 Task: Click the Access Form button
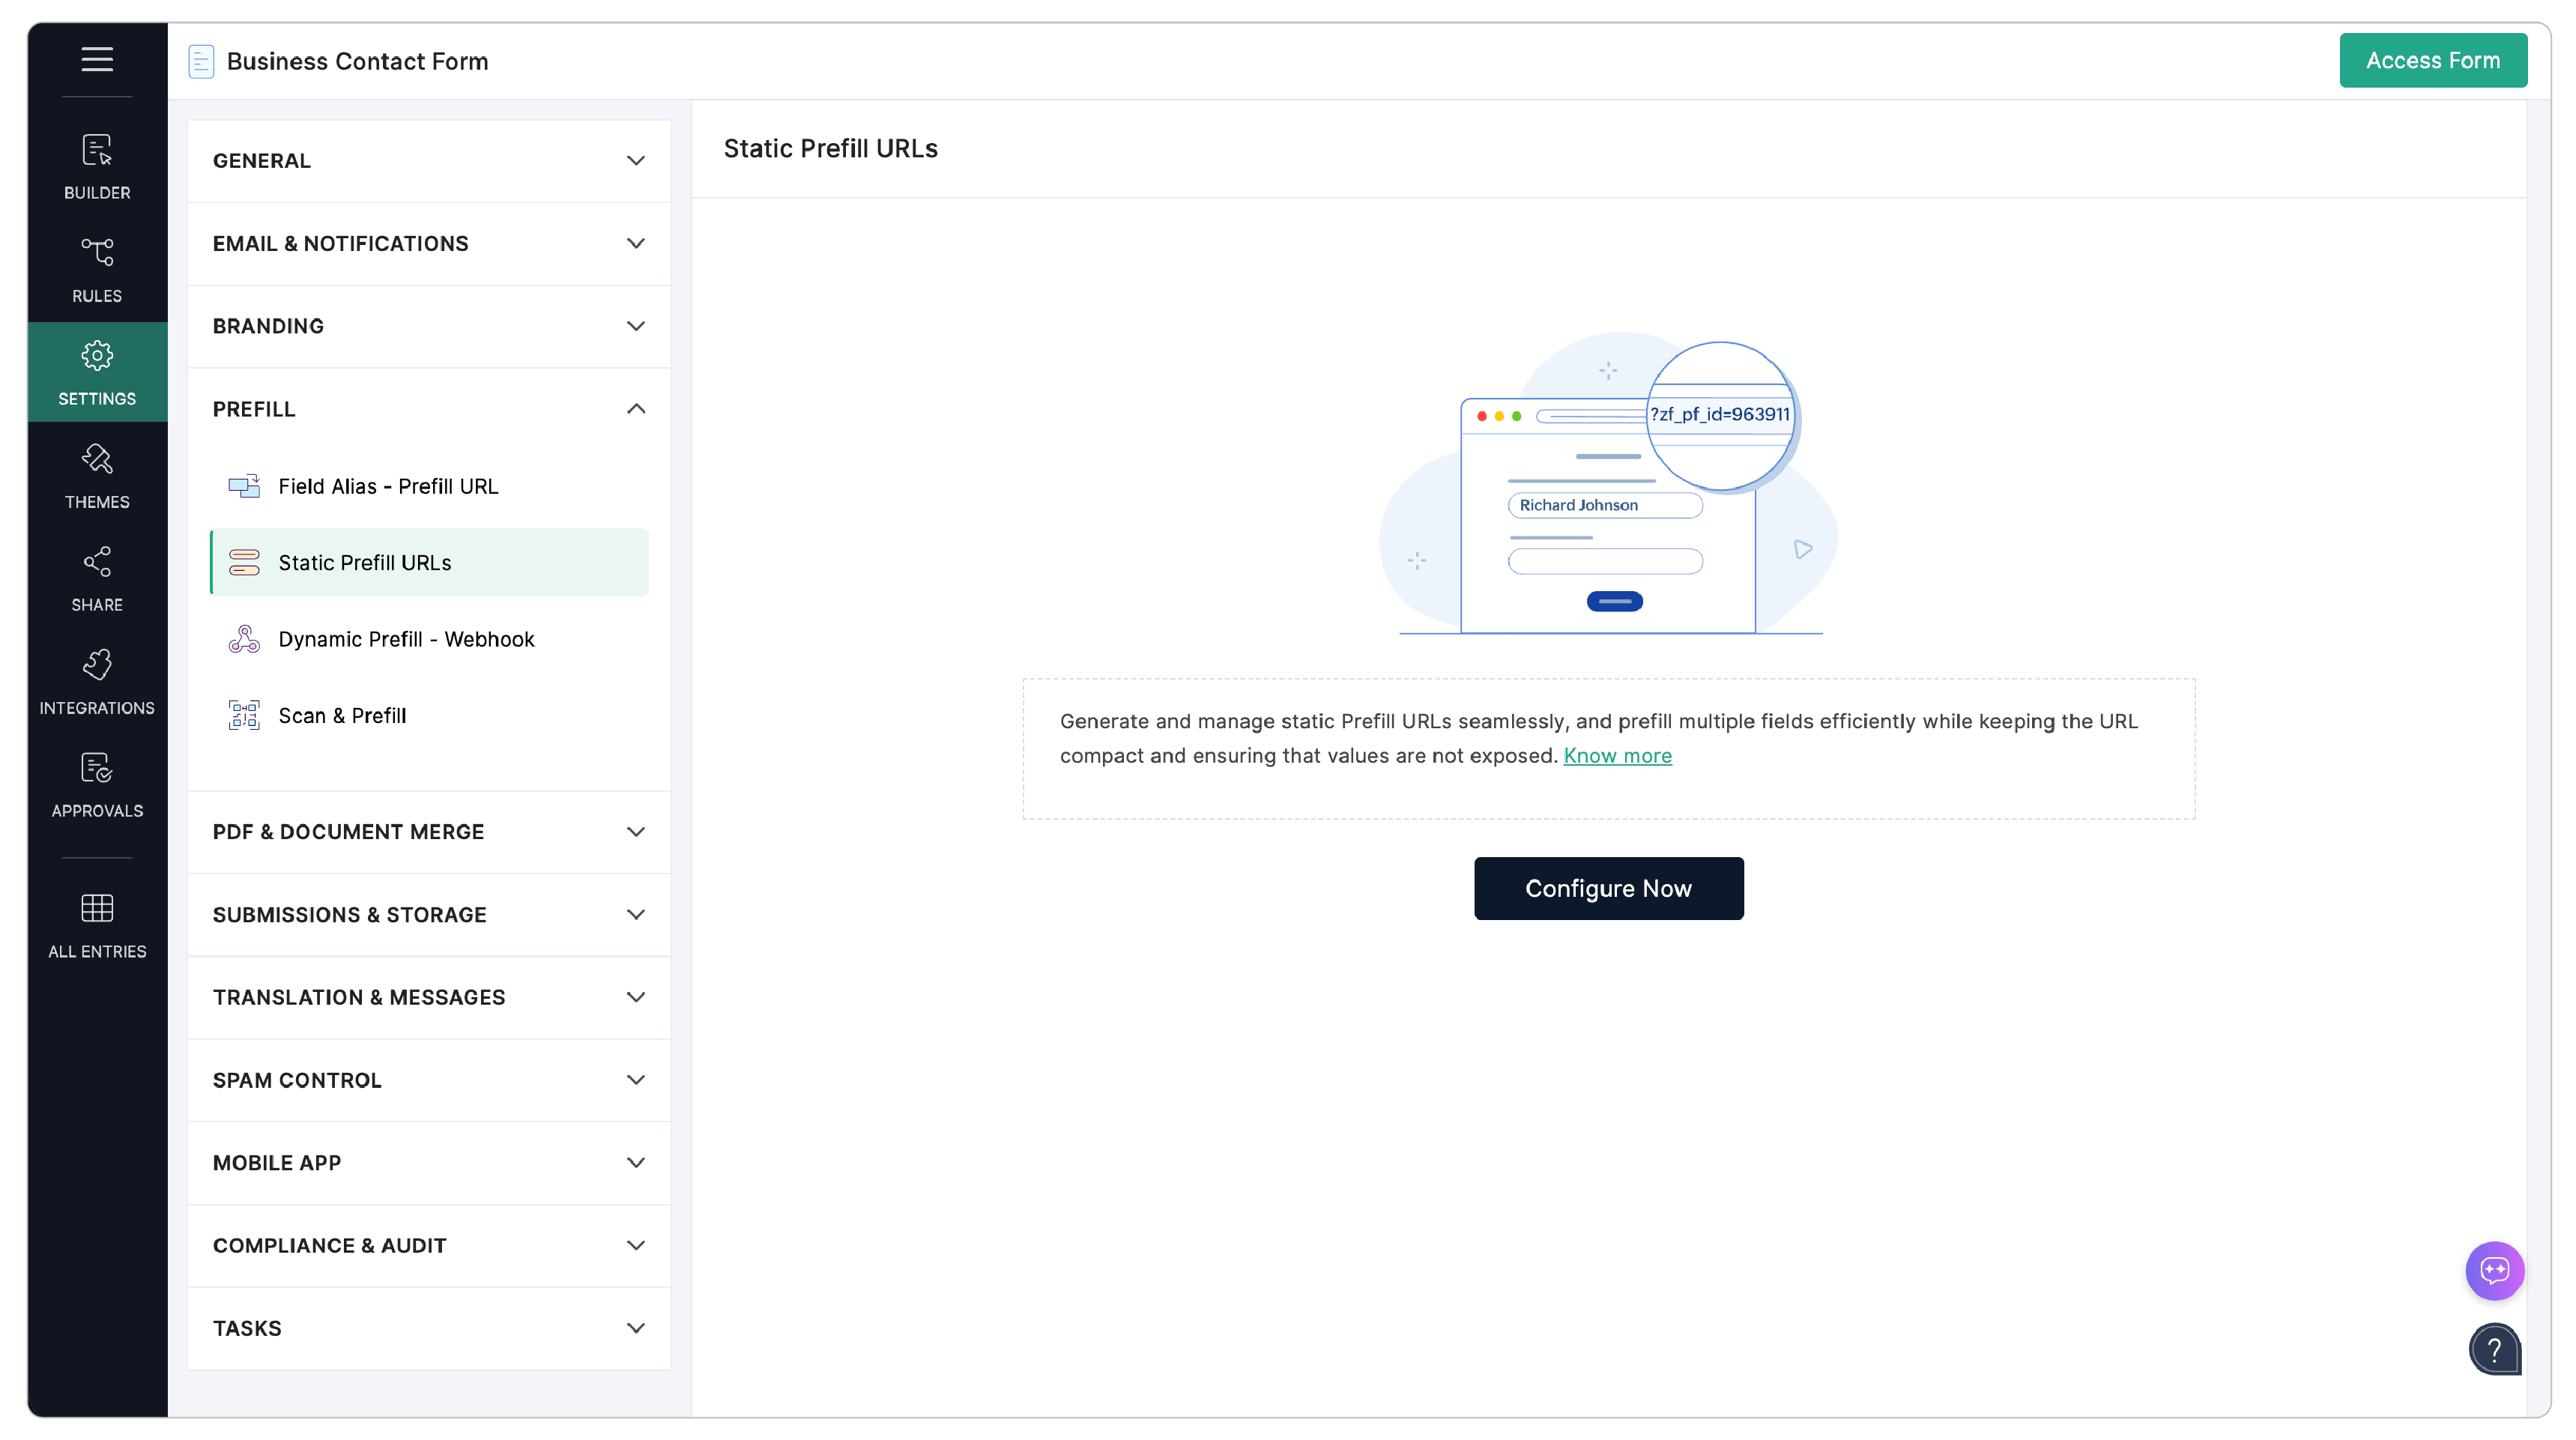click(x=2434, y=60)
